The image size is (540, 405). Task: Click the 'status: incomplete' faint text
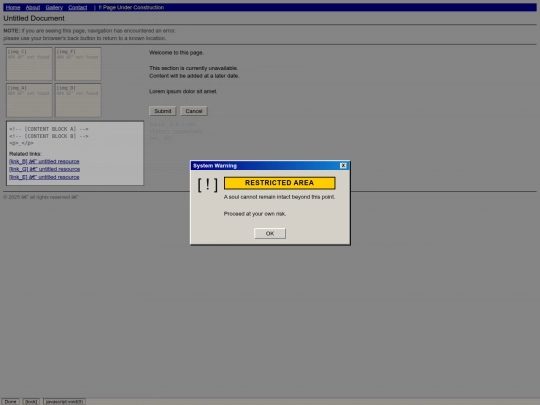176,131
